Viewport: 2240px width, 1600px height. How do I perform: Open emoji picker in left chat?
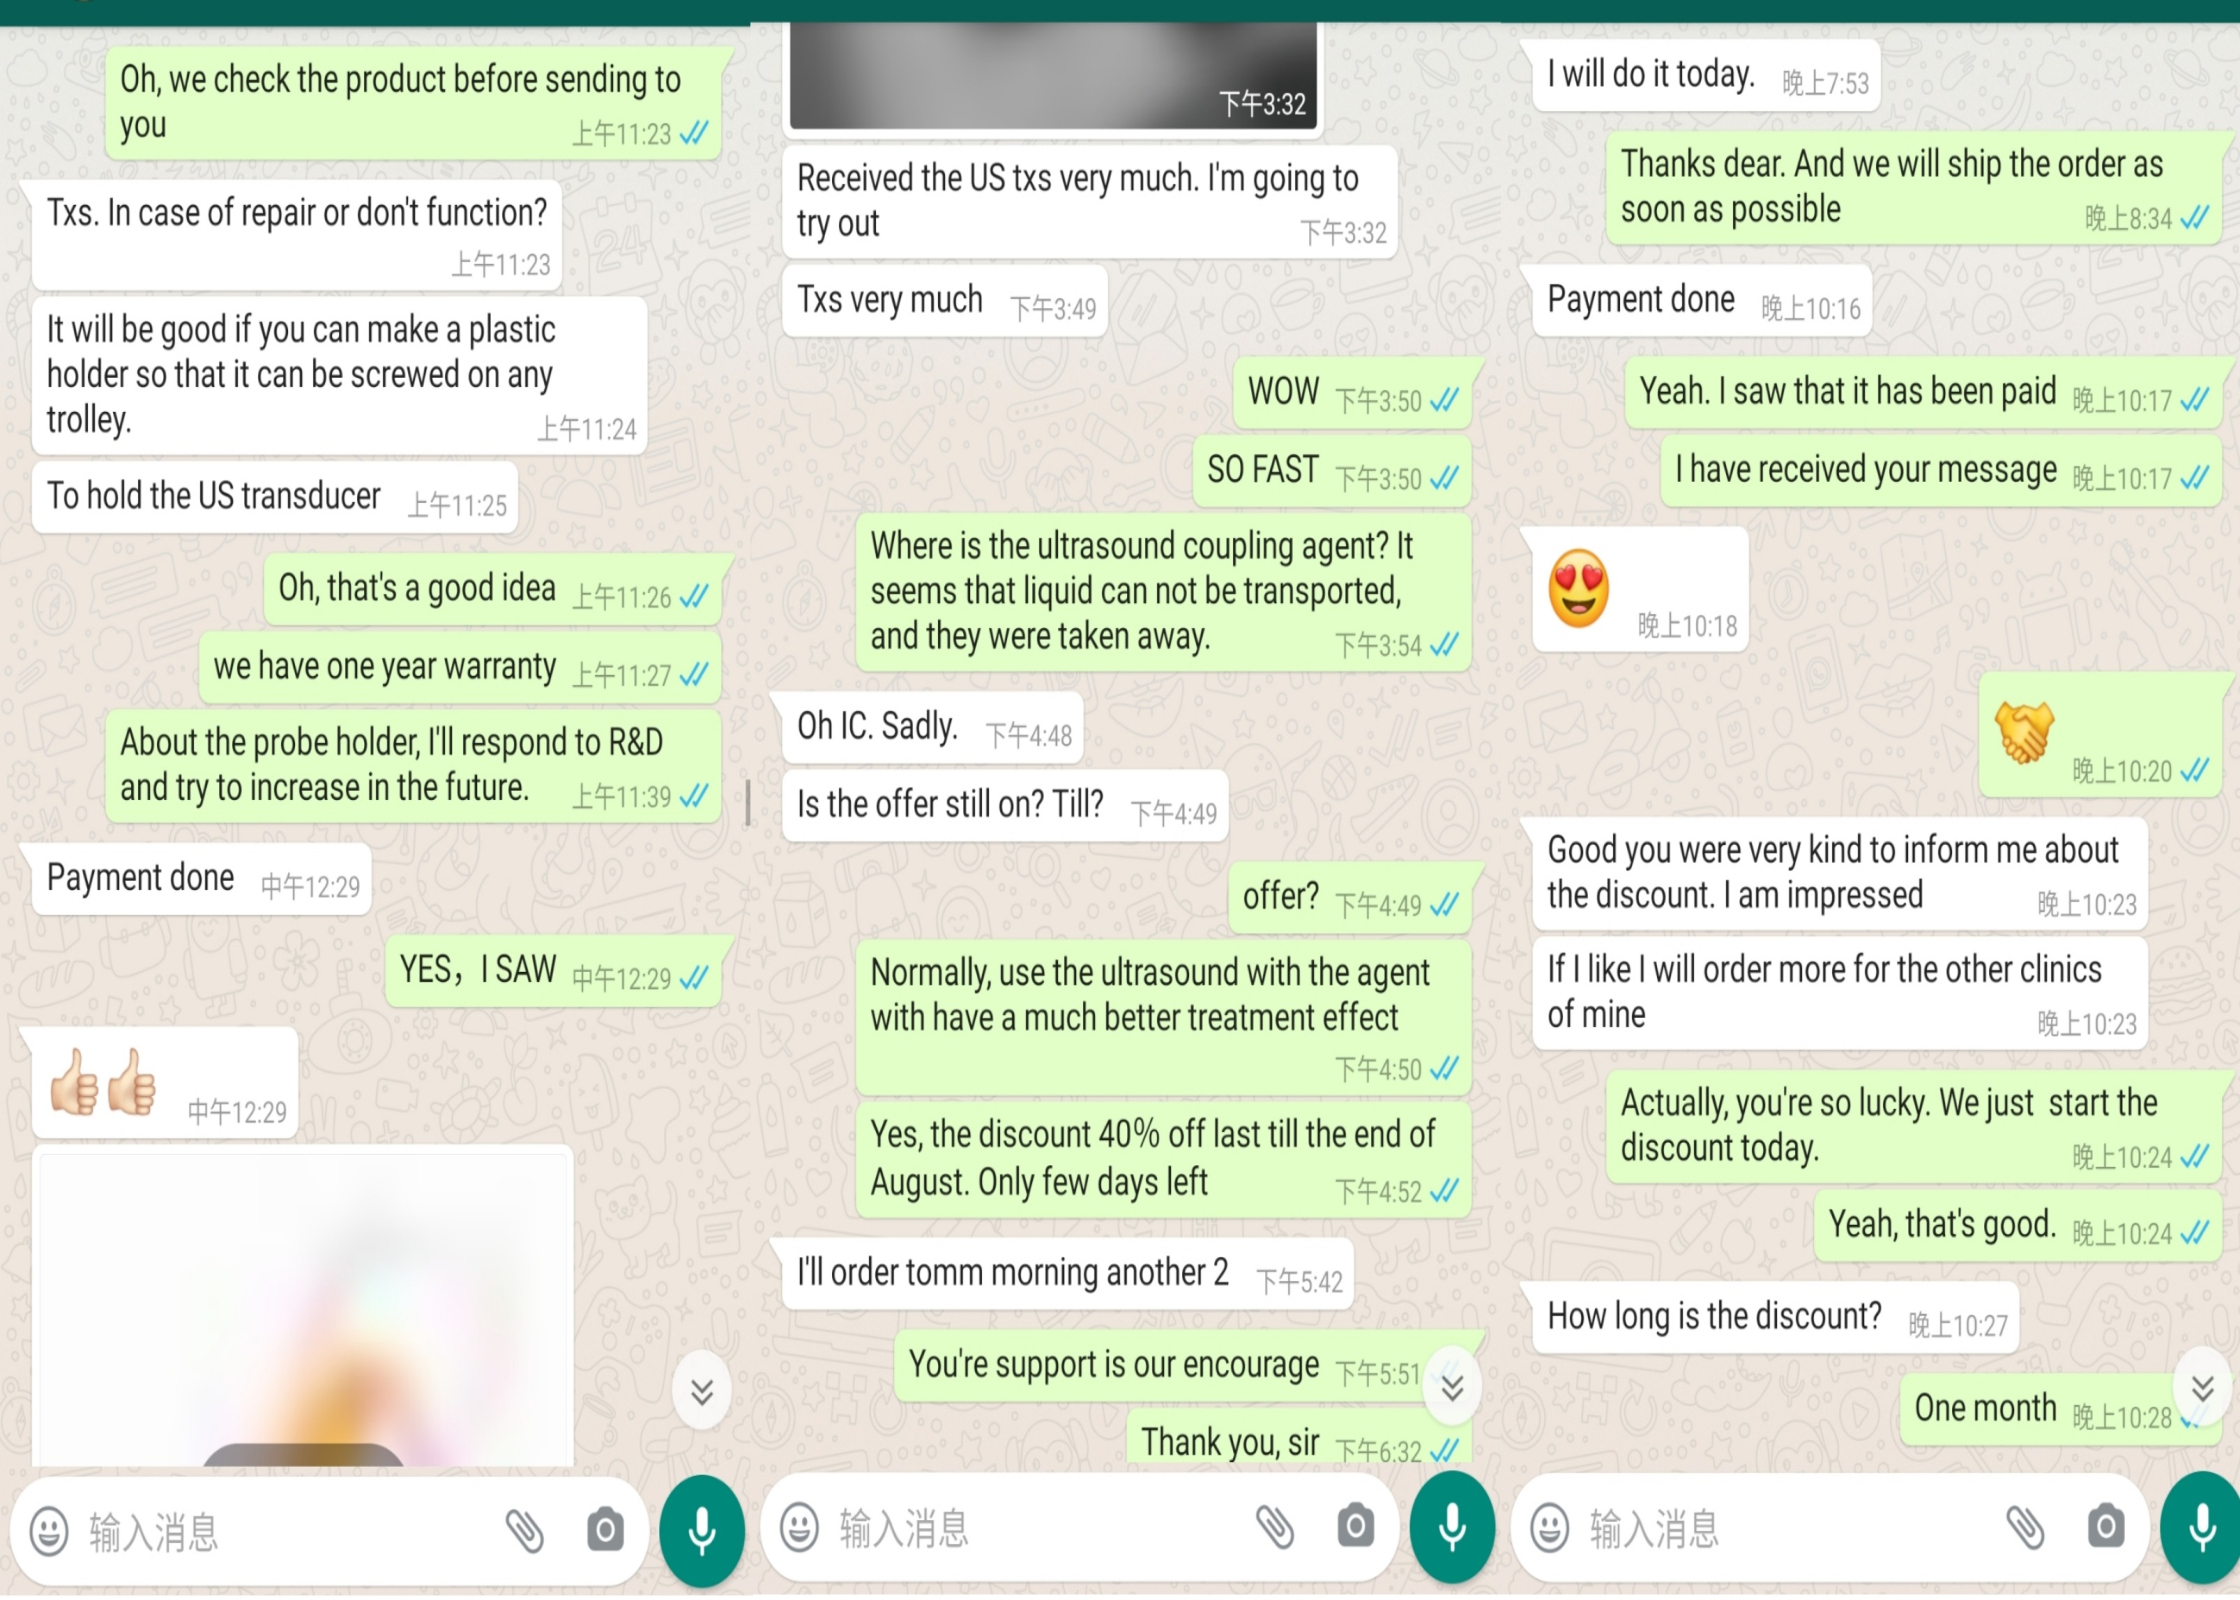pos(49,1531)
